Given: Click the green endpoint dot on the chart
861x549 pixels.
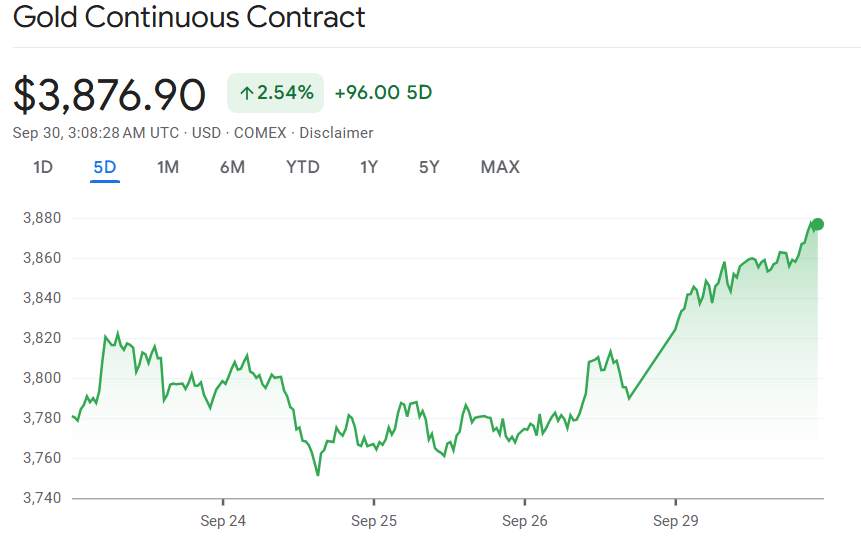Looking at the screenshot, I should tap(818, 224).
